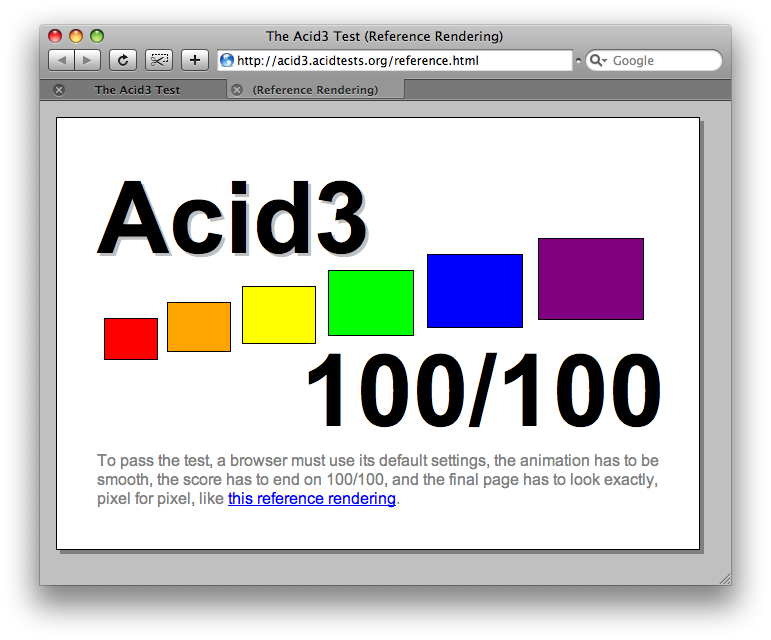
Task: Focus the Google search field
Action: (654, 60)
